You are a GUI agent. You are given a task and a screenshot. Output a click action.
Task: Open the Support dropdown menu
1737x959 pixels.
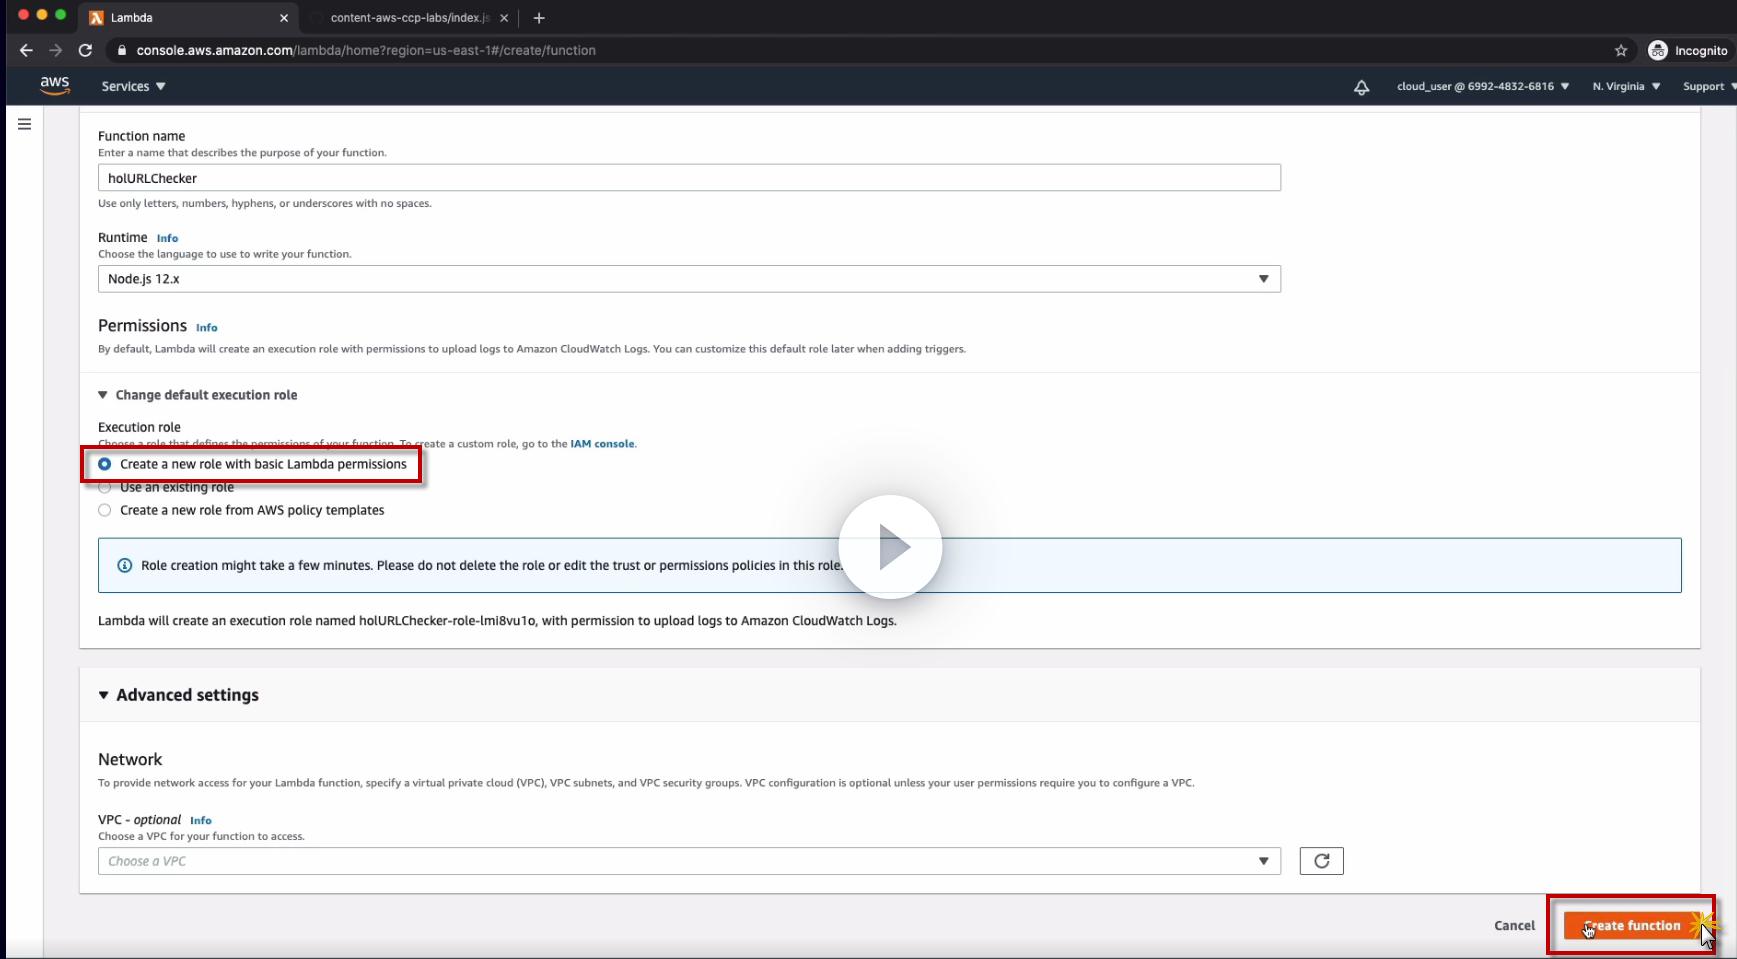pyautogui.click(x=1709, y=87)
